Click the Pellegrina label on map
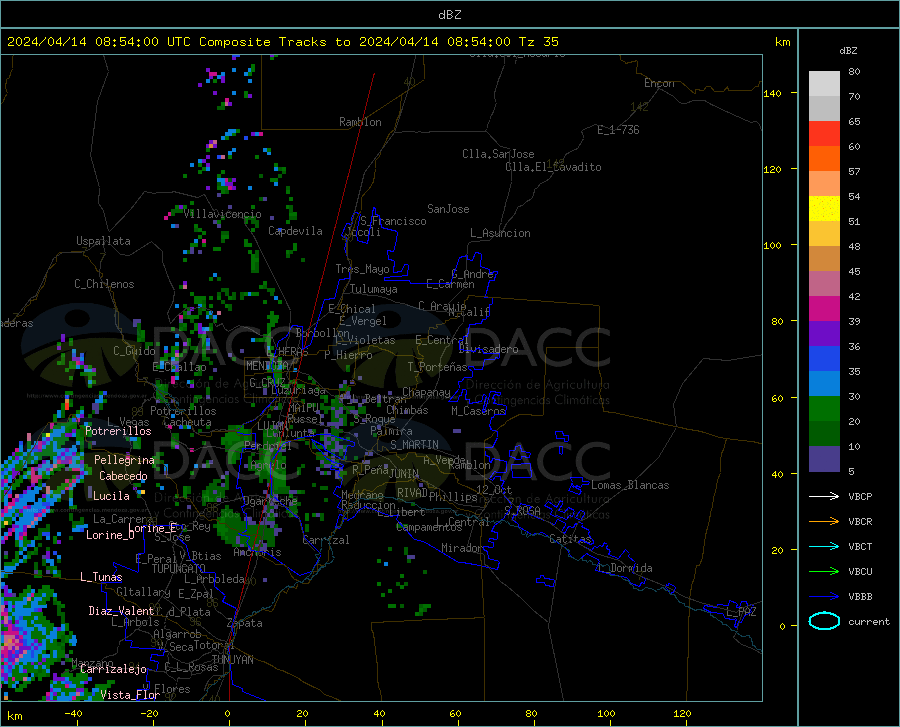 (125, 460)
